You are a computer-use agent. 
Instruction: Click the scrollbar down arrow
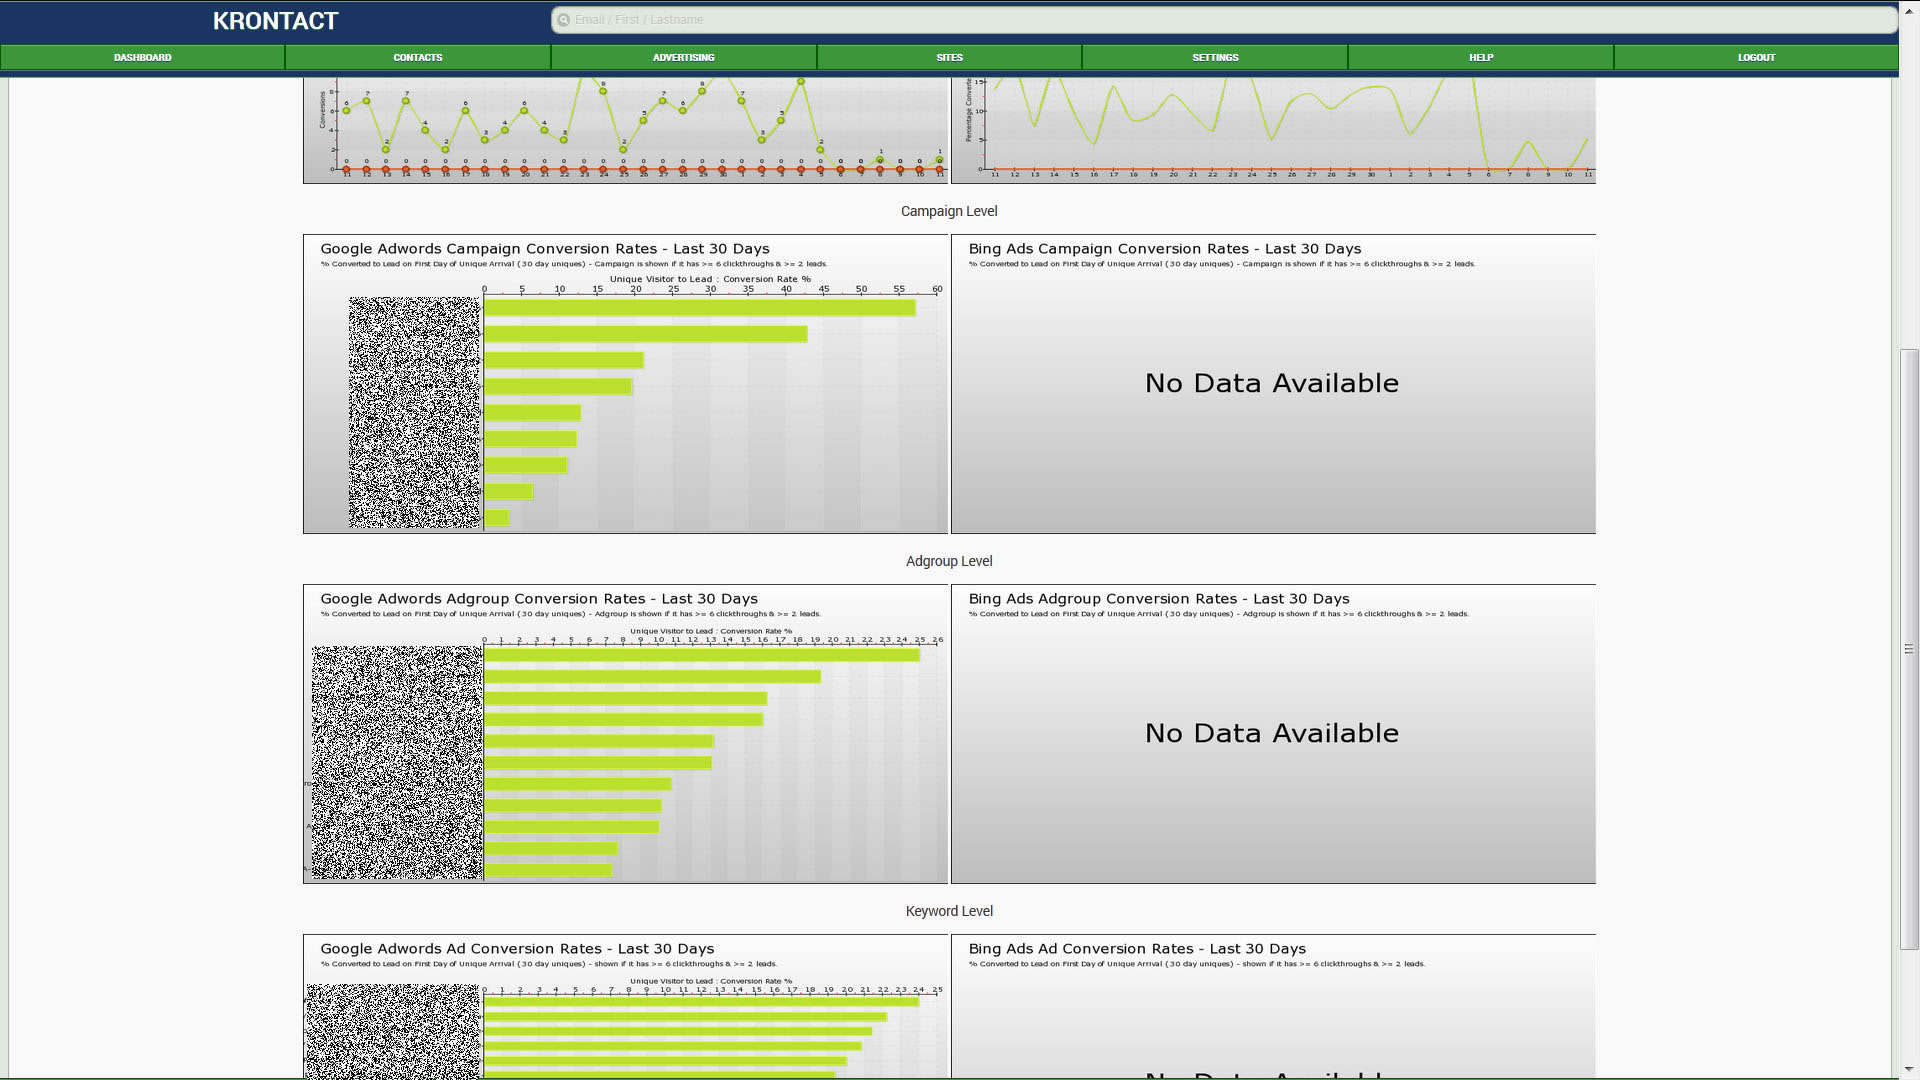click(1909, 1070)
